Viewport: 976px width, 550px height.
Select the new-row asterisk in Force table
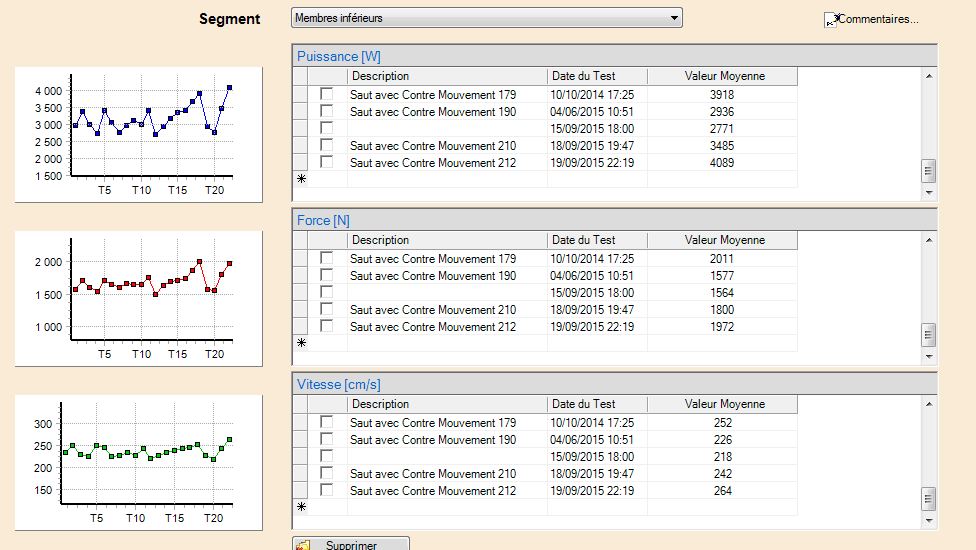301,343
